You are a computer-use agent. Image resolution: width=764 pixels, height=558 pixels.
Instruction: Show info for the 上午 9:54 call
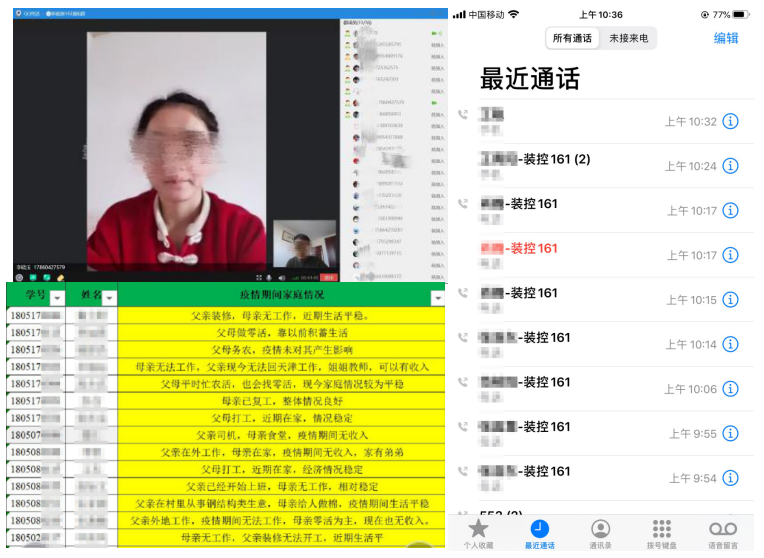point(731,478)
